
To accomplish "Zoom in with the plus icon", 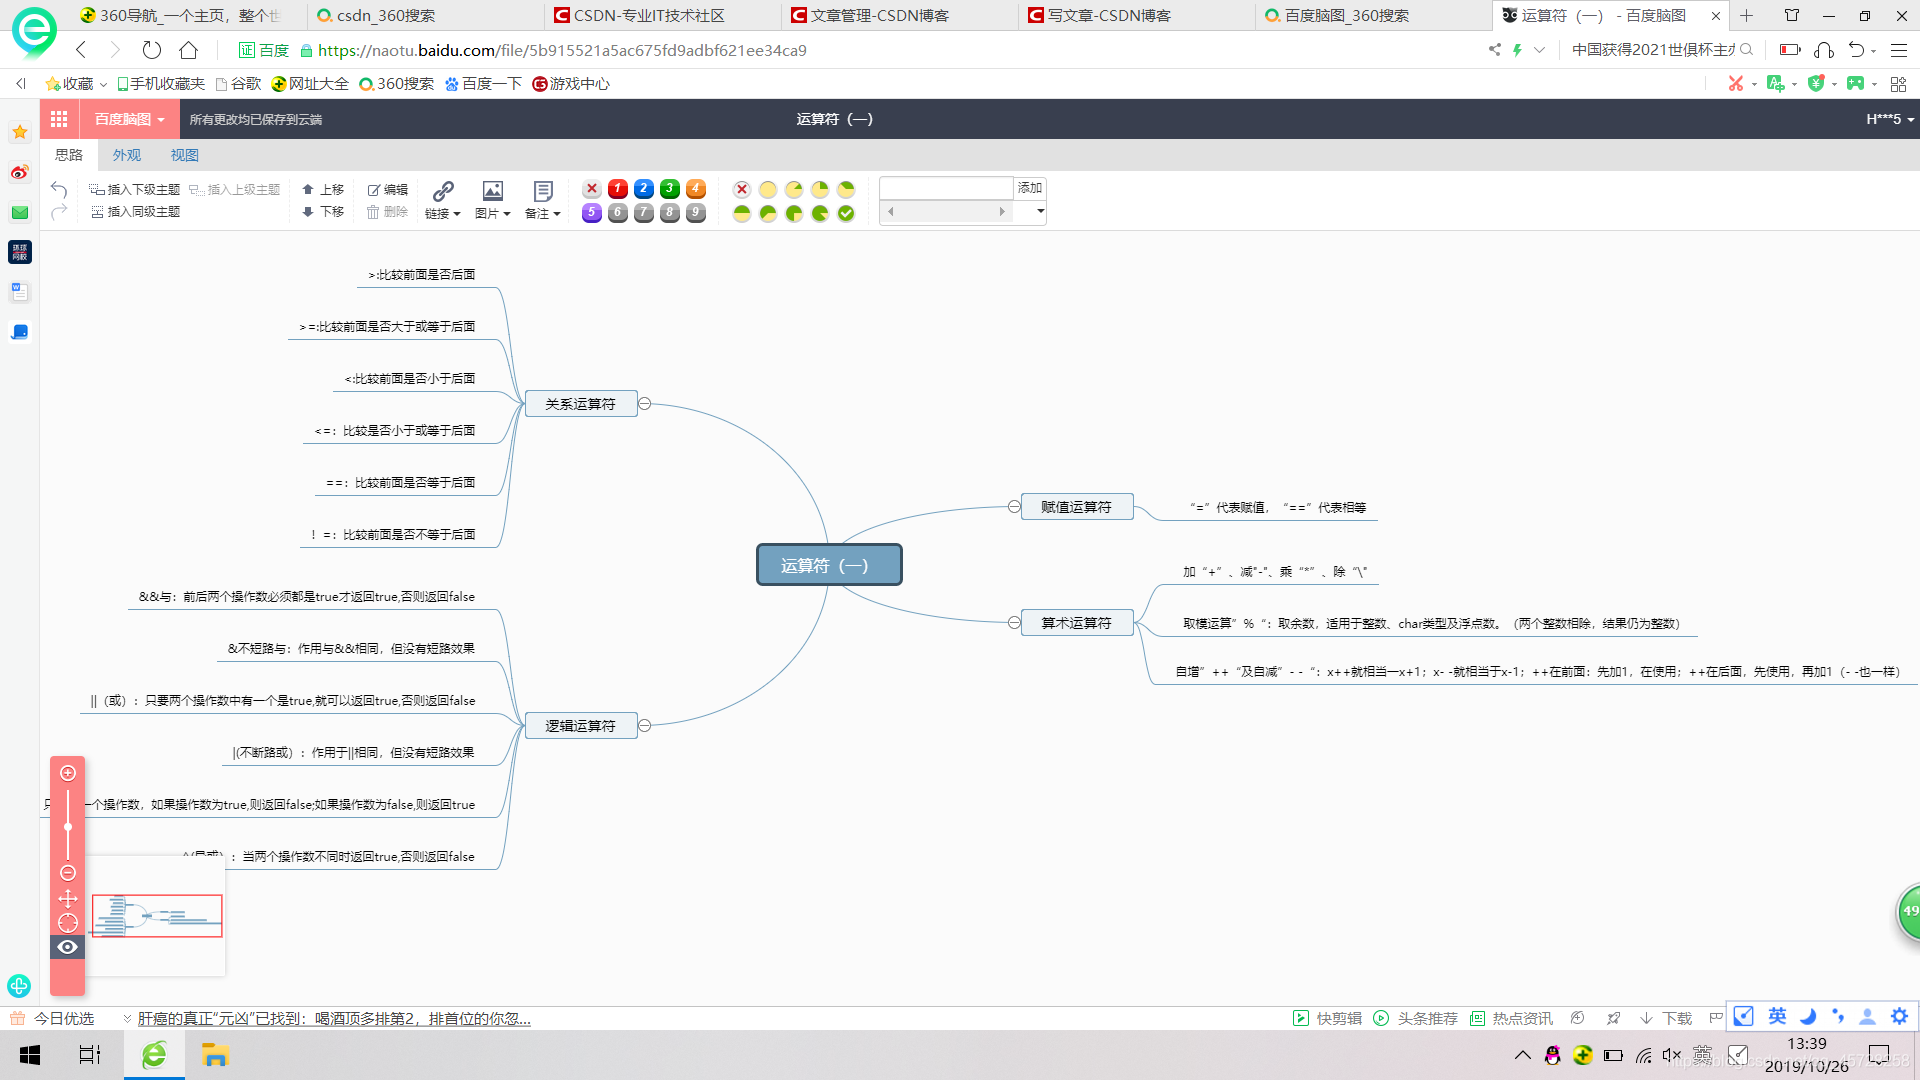I will 68,773.
